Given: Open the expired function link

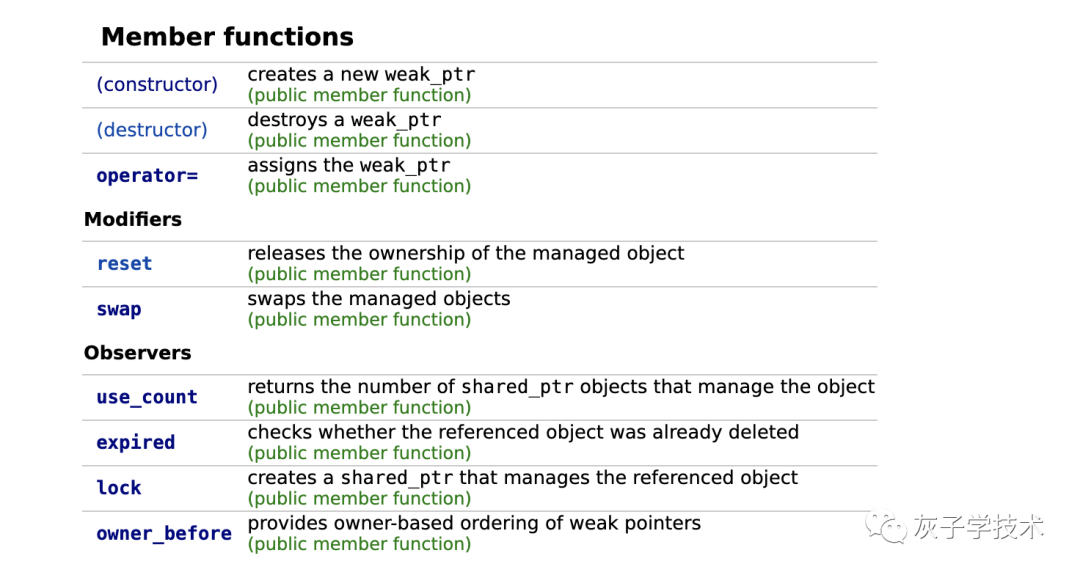Looking at the screenshot, I should tap(136, 442).
